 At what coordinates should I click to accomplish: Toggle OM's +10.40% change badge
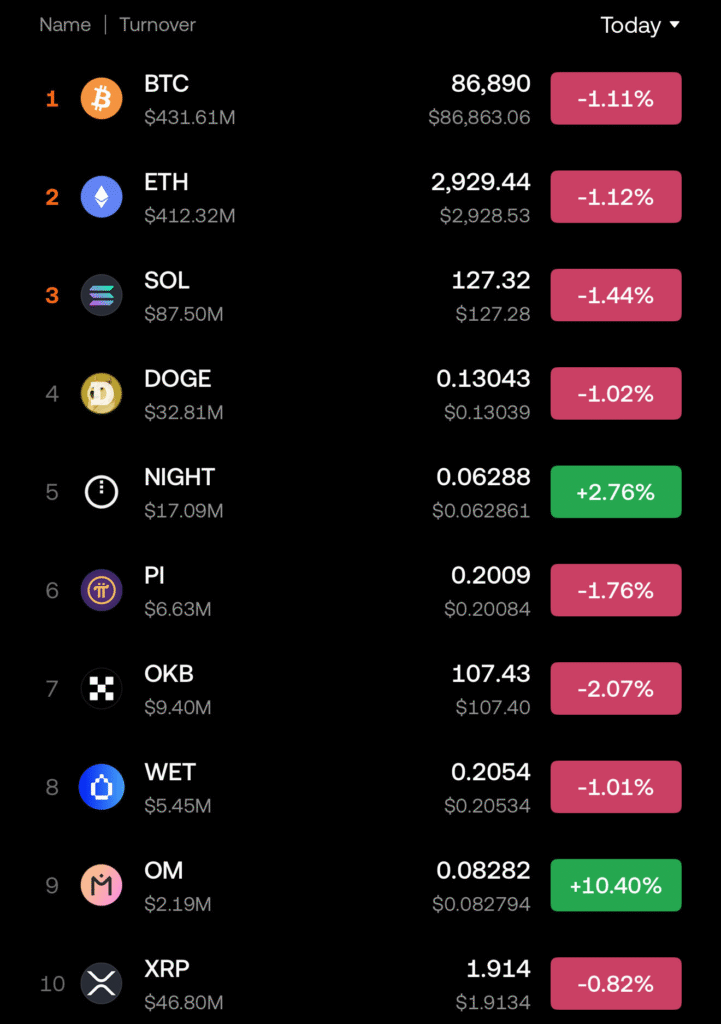point(615,885)
